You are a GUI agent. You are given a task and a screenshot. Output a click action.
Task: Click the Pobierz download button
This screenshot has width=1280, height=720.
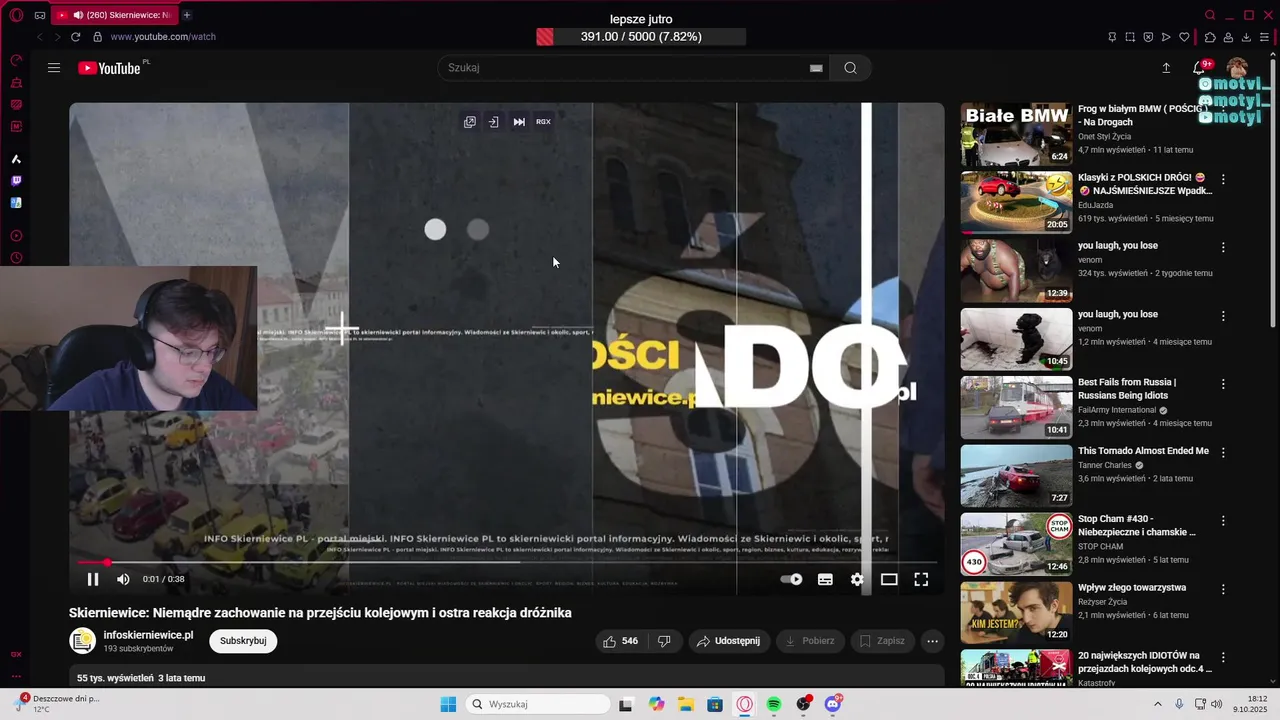tap(810, 641)
